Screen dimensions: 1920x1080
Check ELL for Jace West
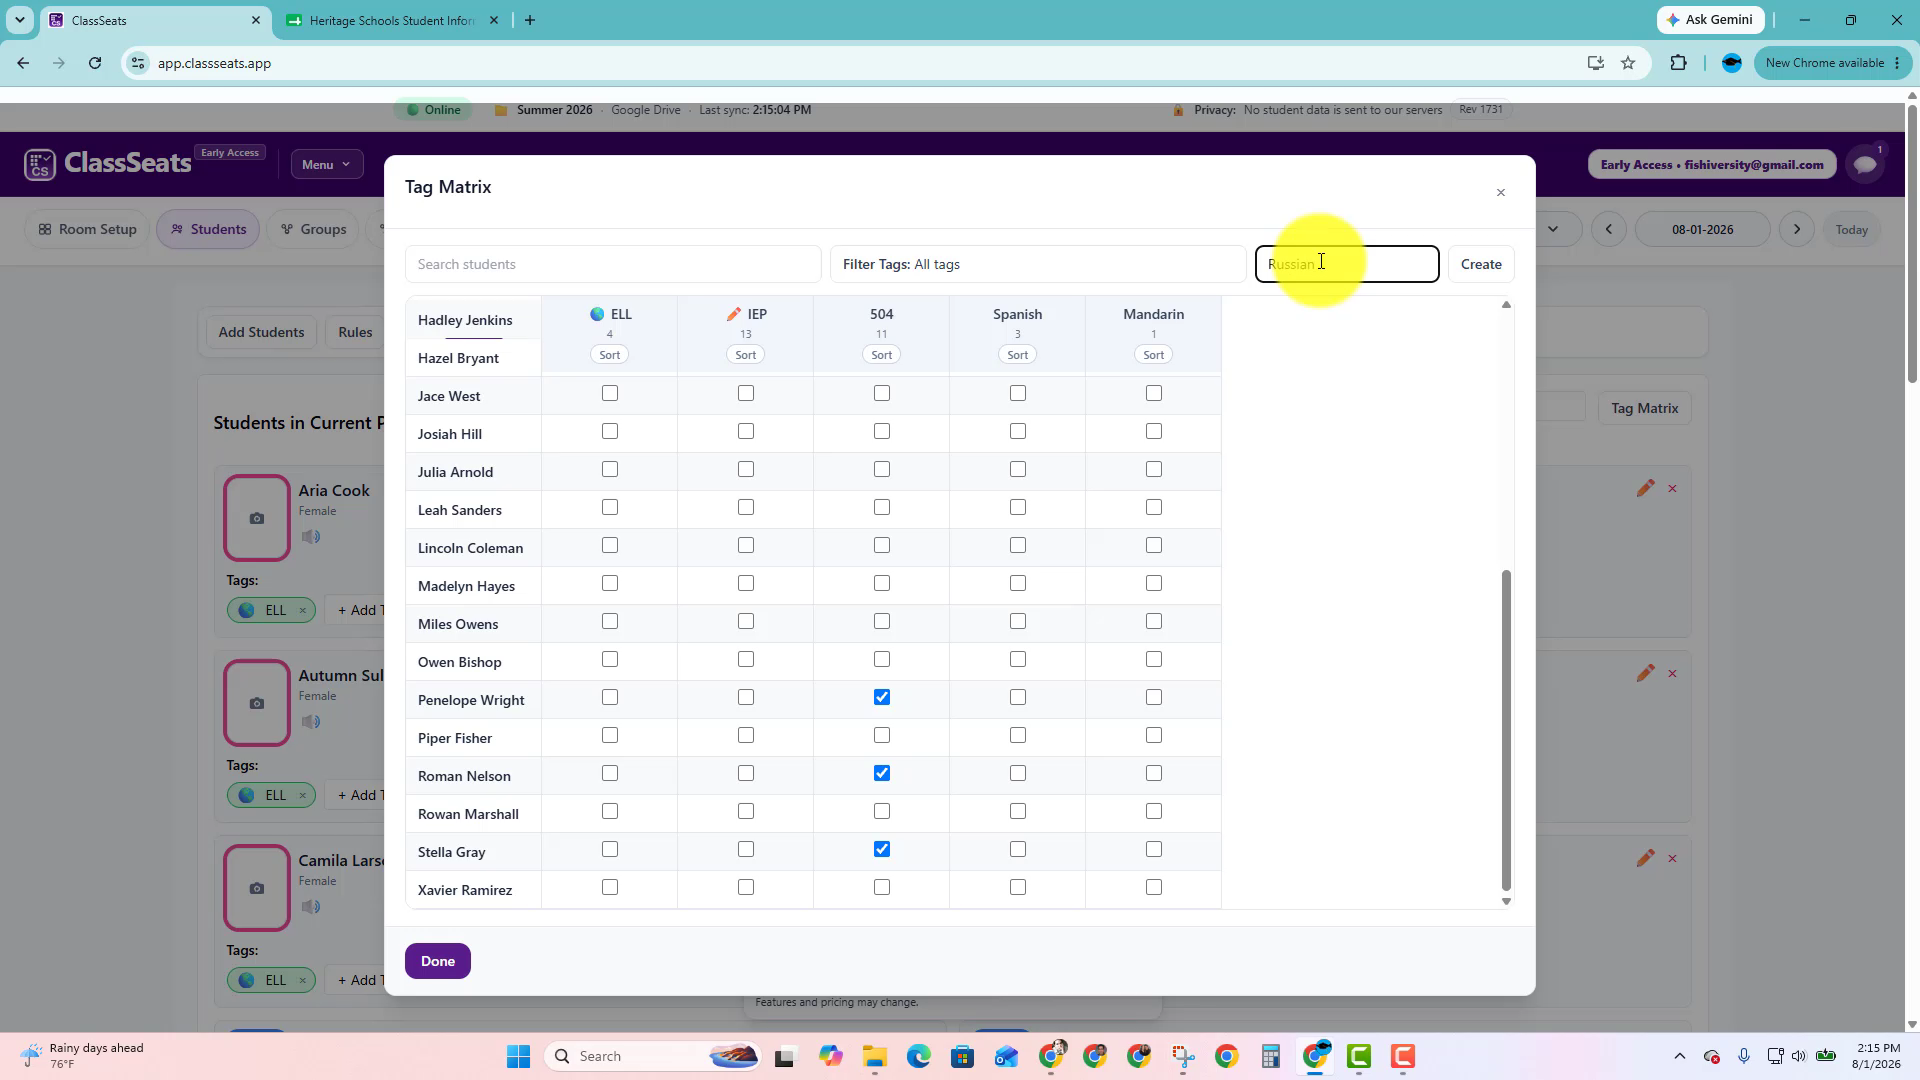(x=609, y=393)
